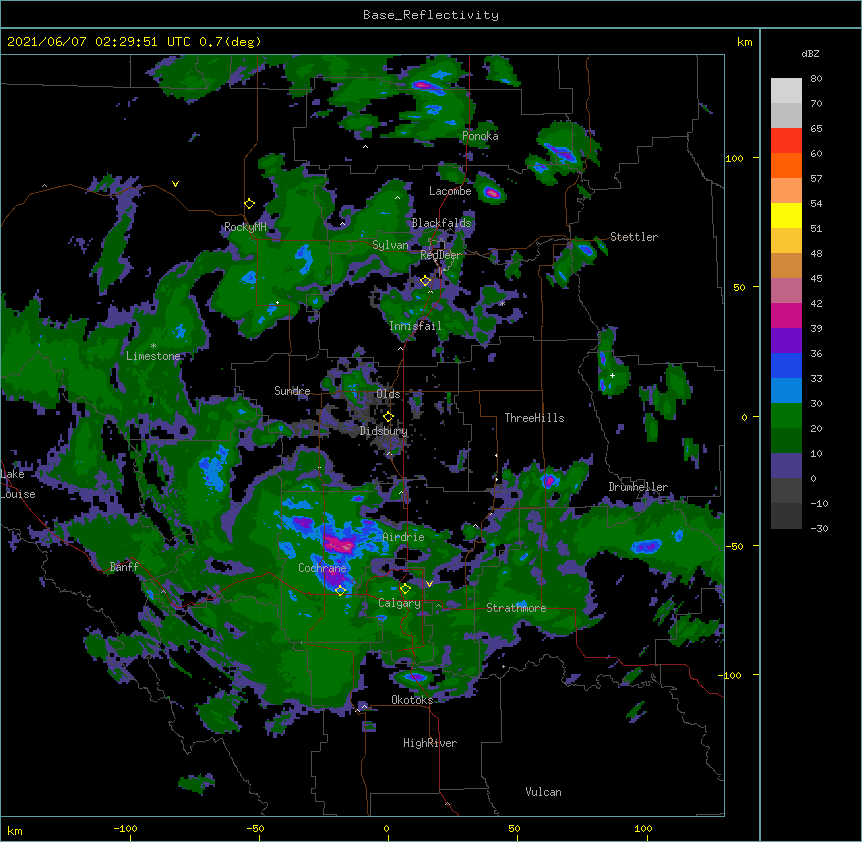Select the Banff town label
The width and height of the screenshot is (862, 842).
(124, 567)
